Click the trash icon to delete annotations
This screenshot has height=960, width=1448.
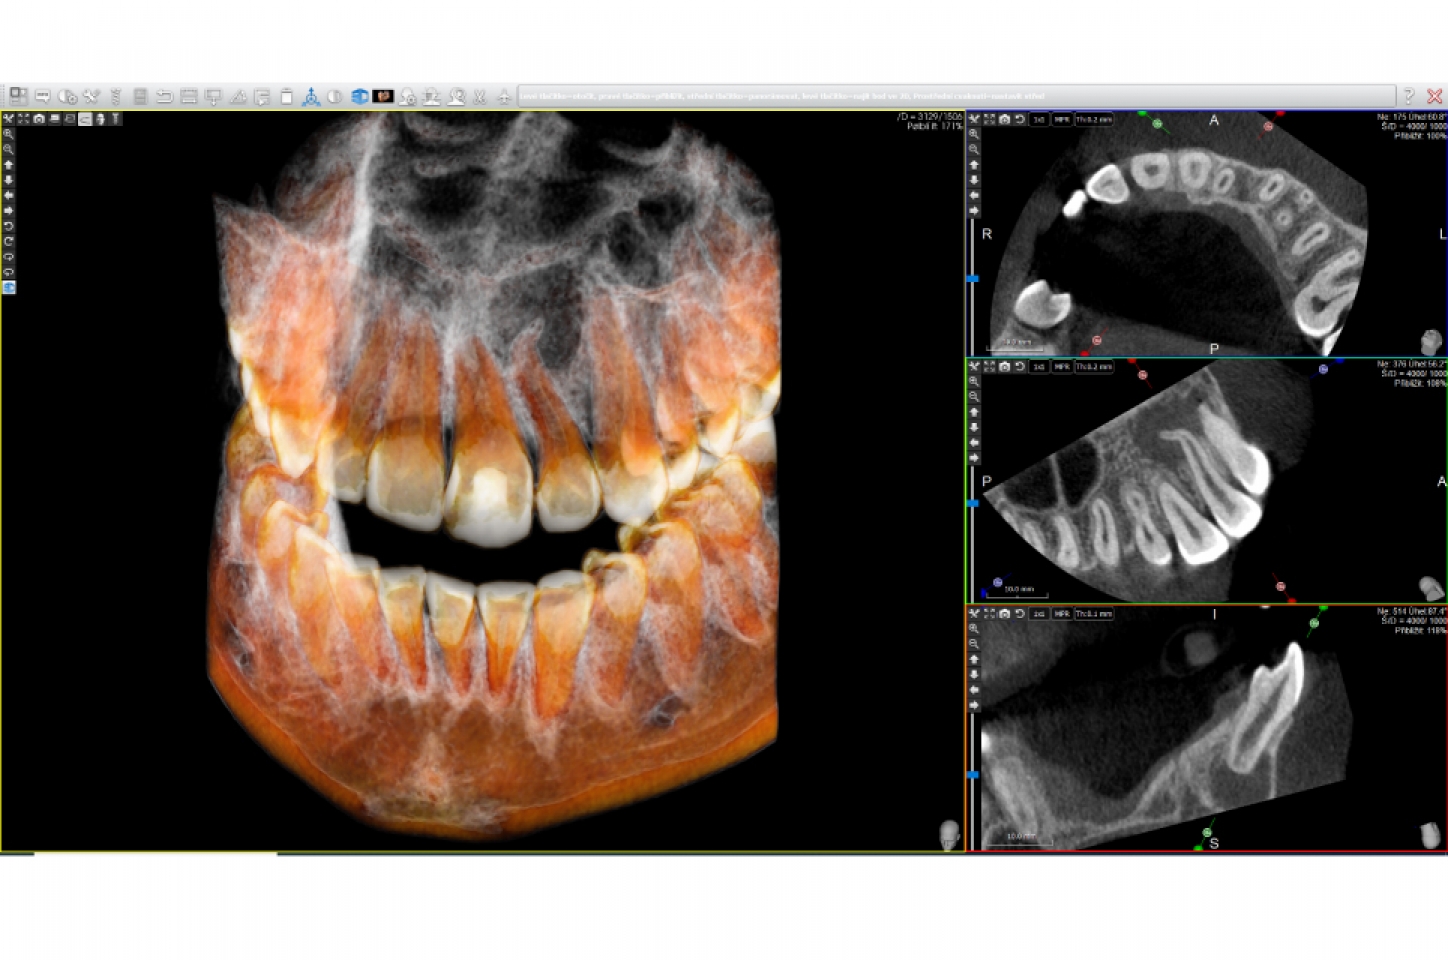click(288, 96)
